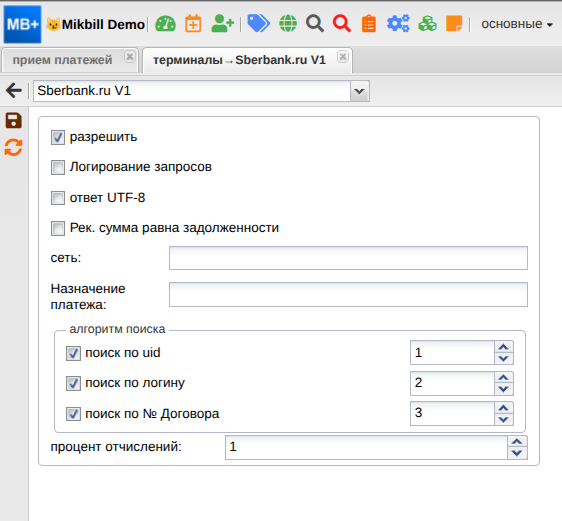
Task: Increase поиск по uid priority value
Action: 504,347
